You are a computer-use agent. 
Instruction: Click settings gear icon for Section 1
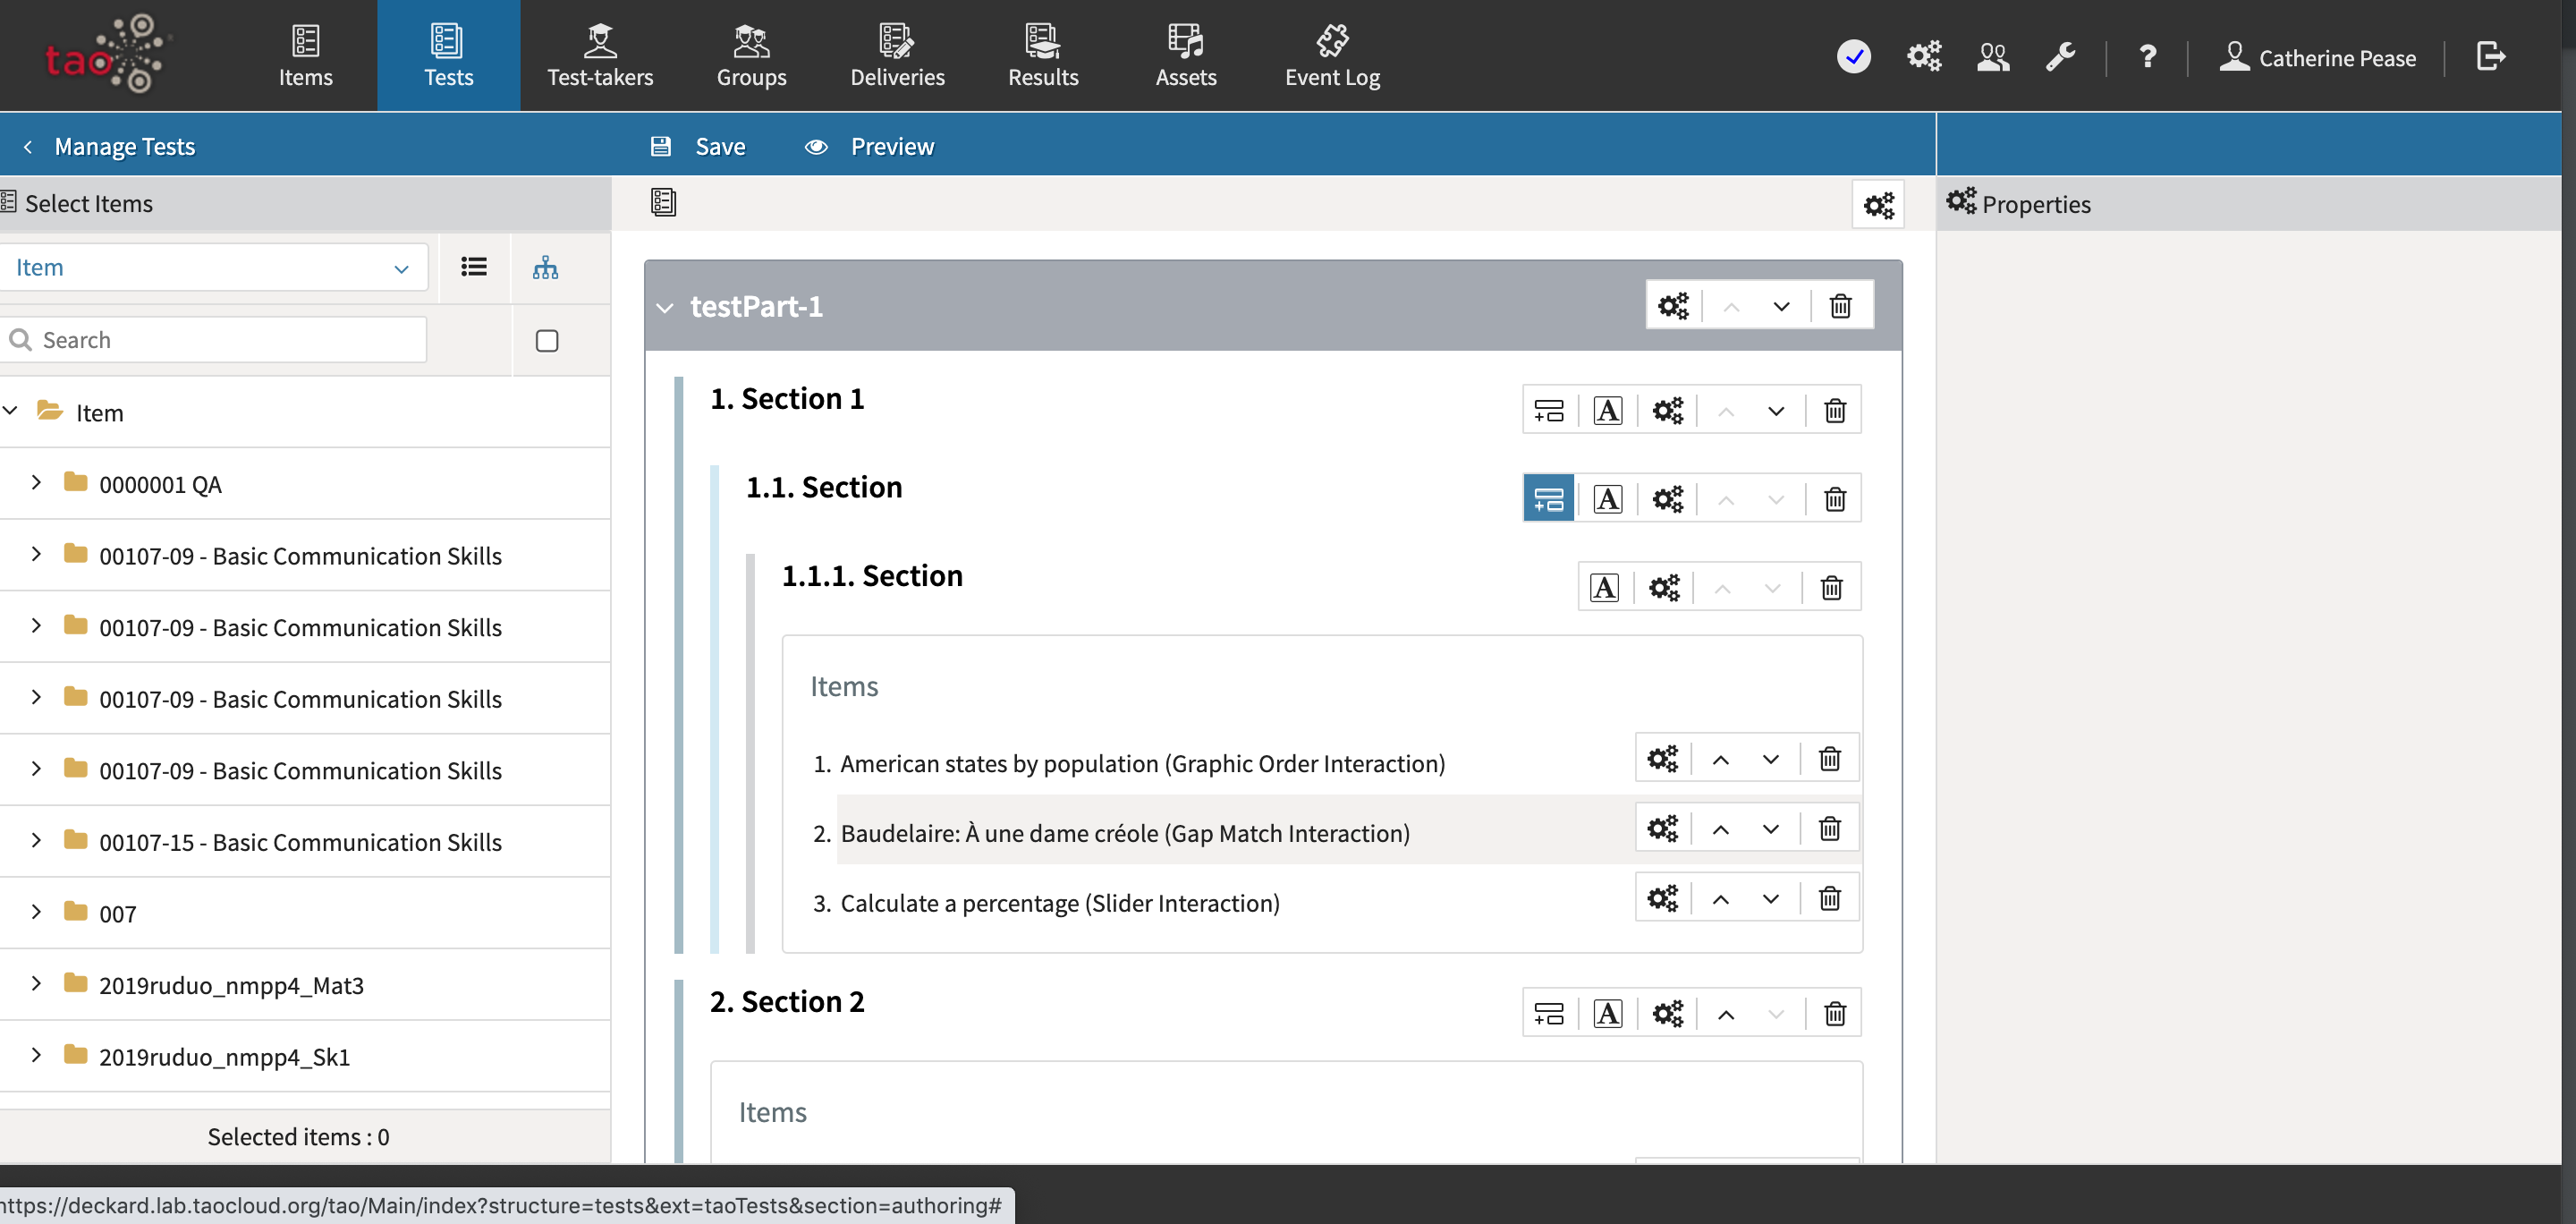(1667, 409)
